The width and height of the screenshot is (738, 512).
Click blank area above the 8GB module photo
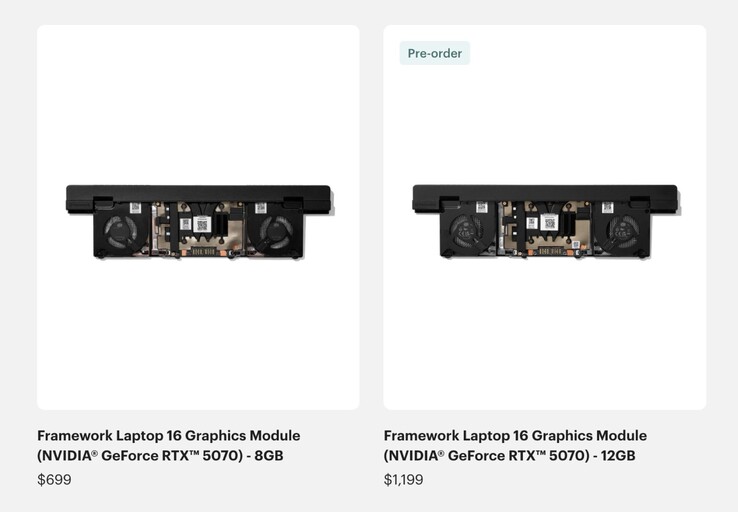pos(198,104)
